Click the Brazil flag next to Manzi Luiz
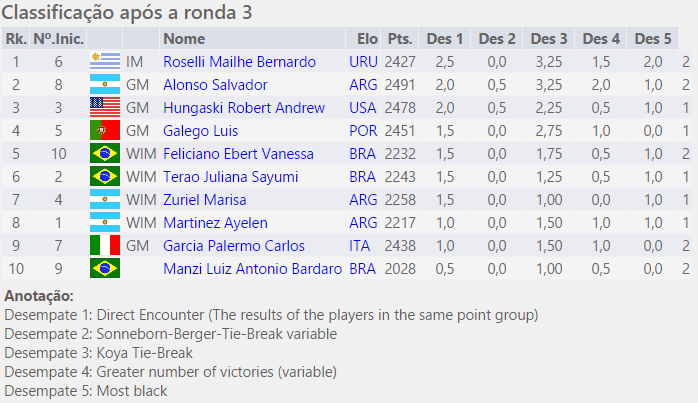 [104, 269]
